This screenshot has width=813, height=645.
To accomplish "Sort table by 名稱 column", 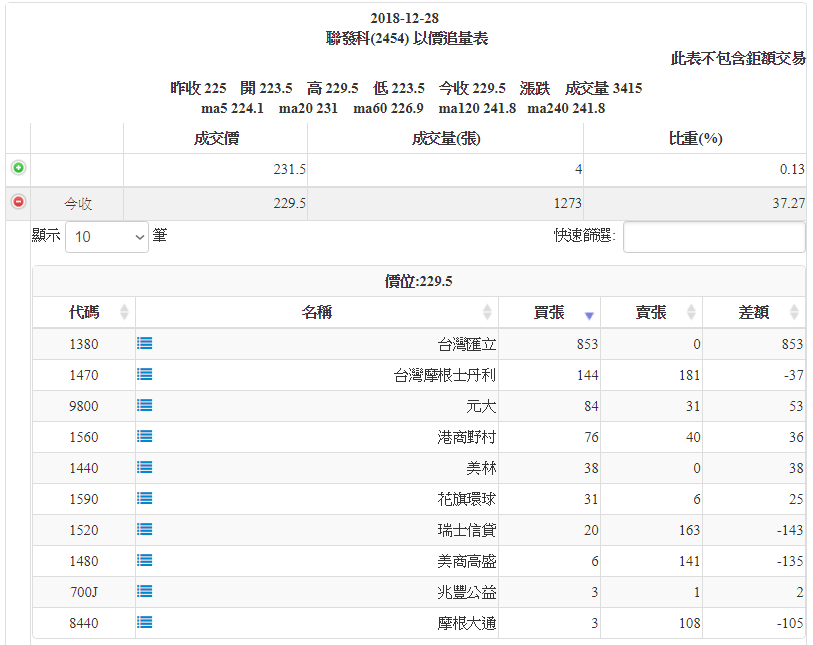I will click(x=317, y=312).
